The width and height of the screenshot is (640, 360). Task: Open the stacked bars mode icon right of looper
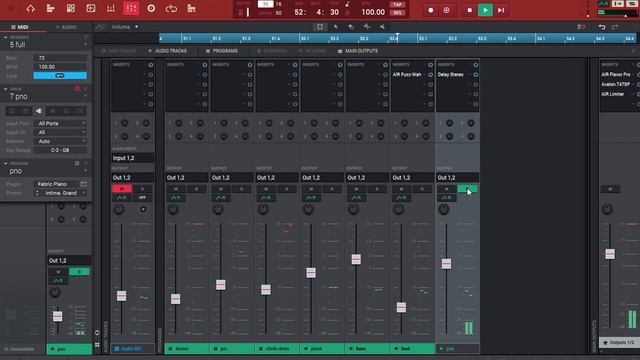(x=191, y=8)
